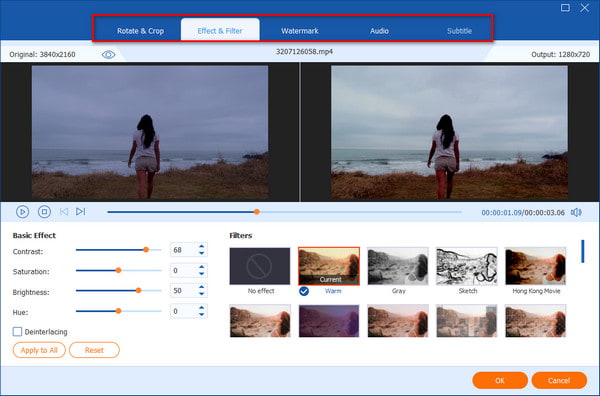The width and height of the screenshot is (600, 396).
Task: Mute the volume speaker icon
Action: [x=576, y=212]
